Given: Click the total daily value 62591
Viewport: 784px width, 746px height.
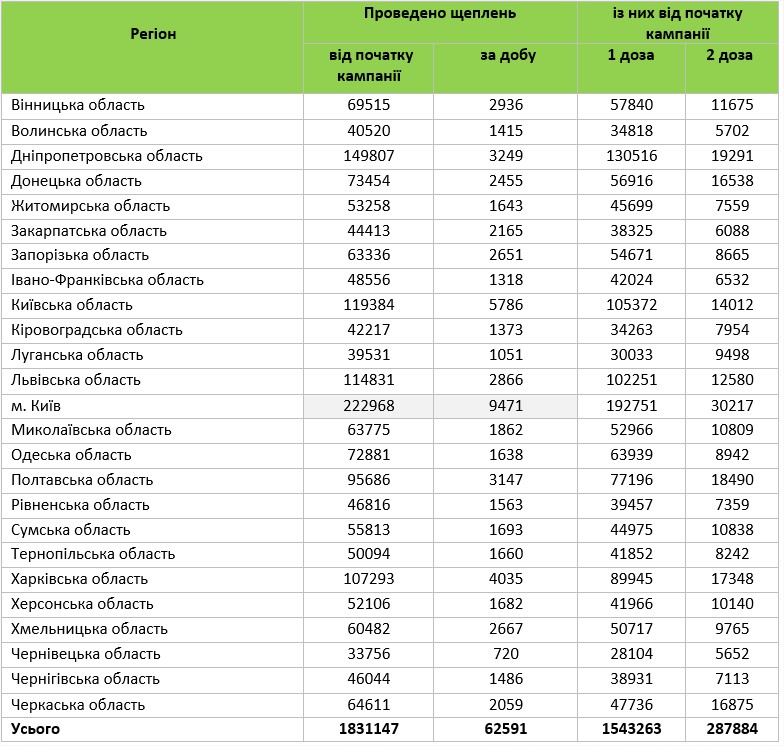Looking at the screenshot, I should (x=506, y=729).
